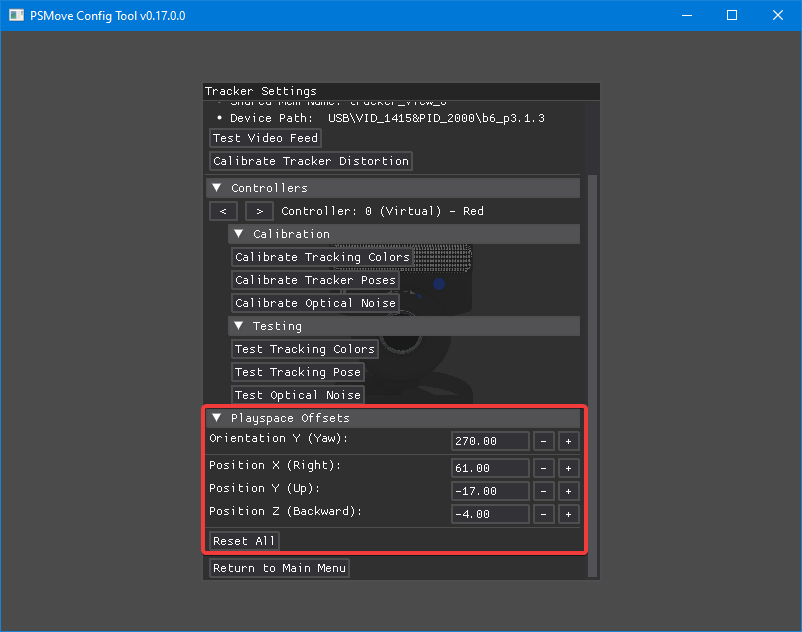Click the Reset All button

point(244,541)
